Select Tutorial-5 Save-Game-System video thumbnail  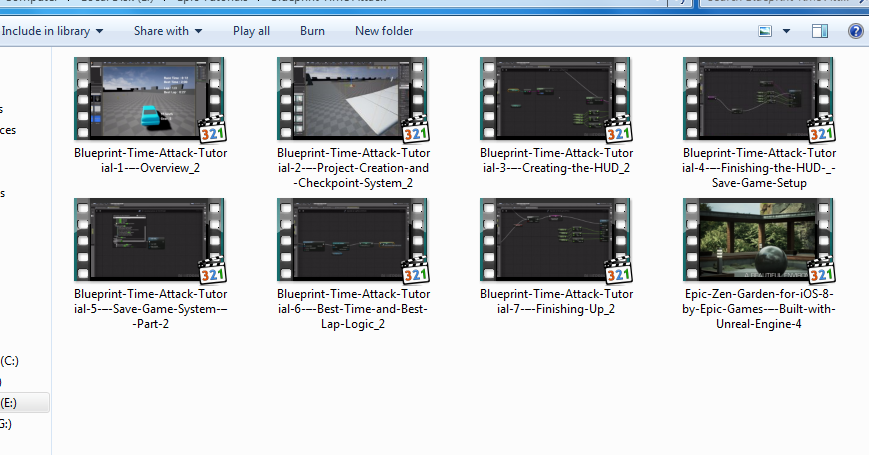pyautogui.click(x=150, y=240)
